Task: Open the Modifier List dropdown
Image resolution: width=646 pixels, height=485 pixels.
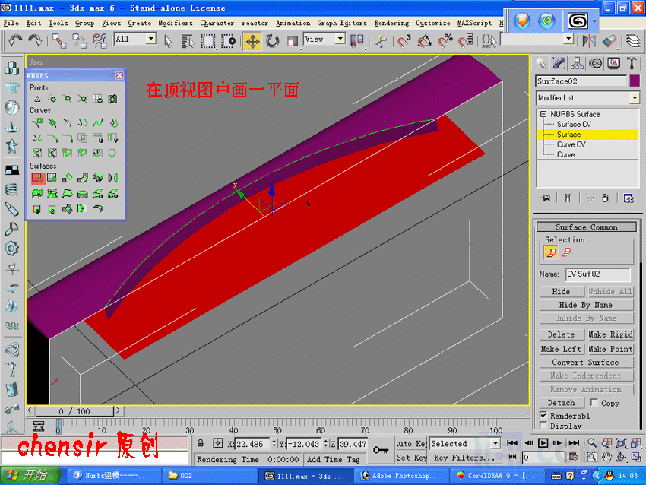Action: point(634,98)
